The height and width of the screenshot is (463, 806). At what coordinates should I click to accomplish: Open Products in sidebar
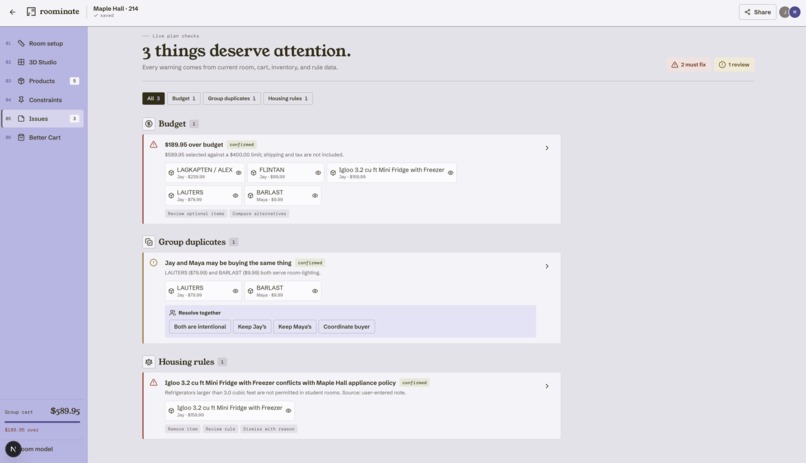43,81
